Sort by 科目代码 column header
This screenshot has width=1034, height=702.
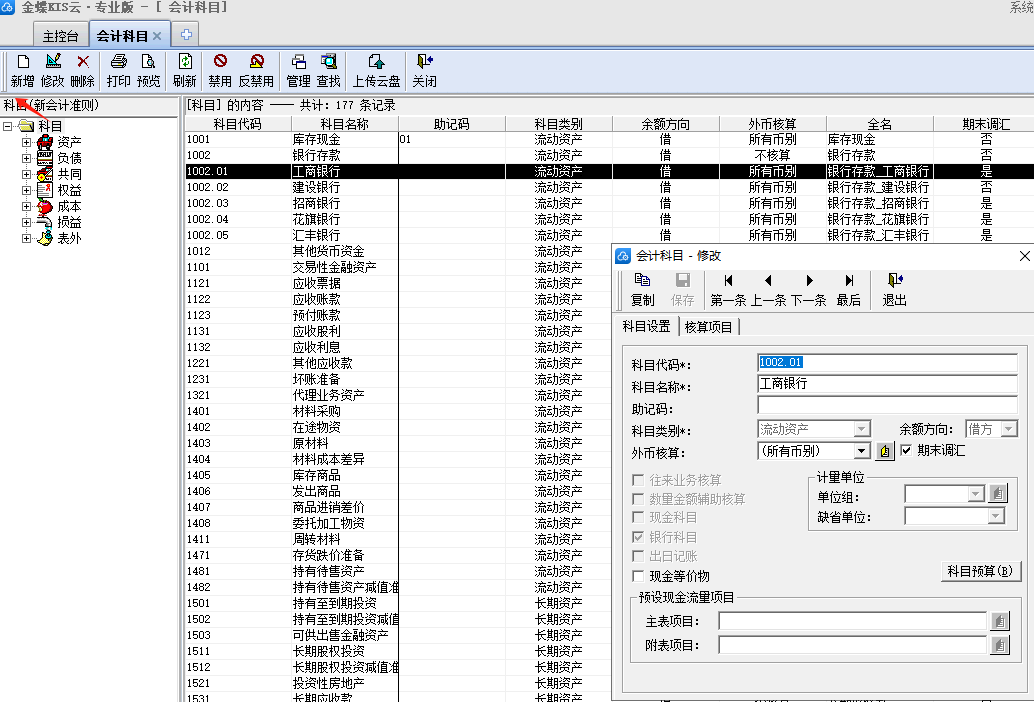click(x=237, y=124)
